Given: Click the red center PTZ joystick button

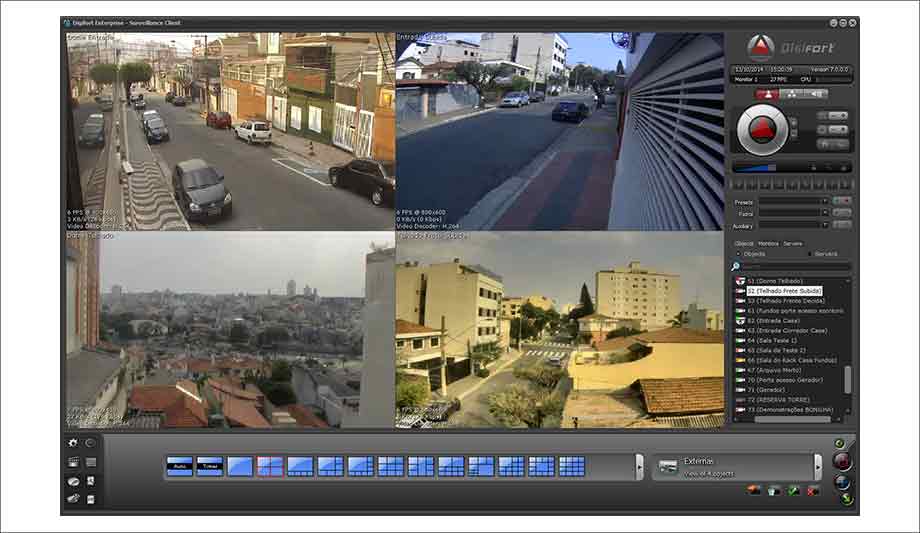Looking at the screenshot, I should [764, 129].
